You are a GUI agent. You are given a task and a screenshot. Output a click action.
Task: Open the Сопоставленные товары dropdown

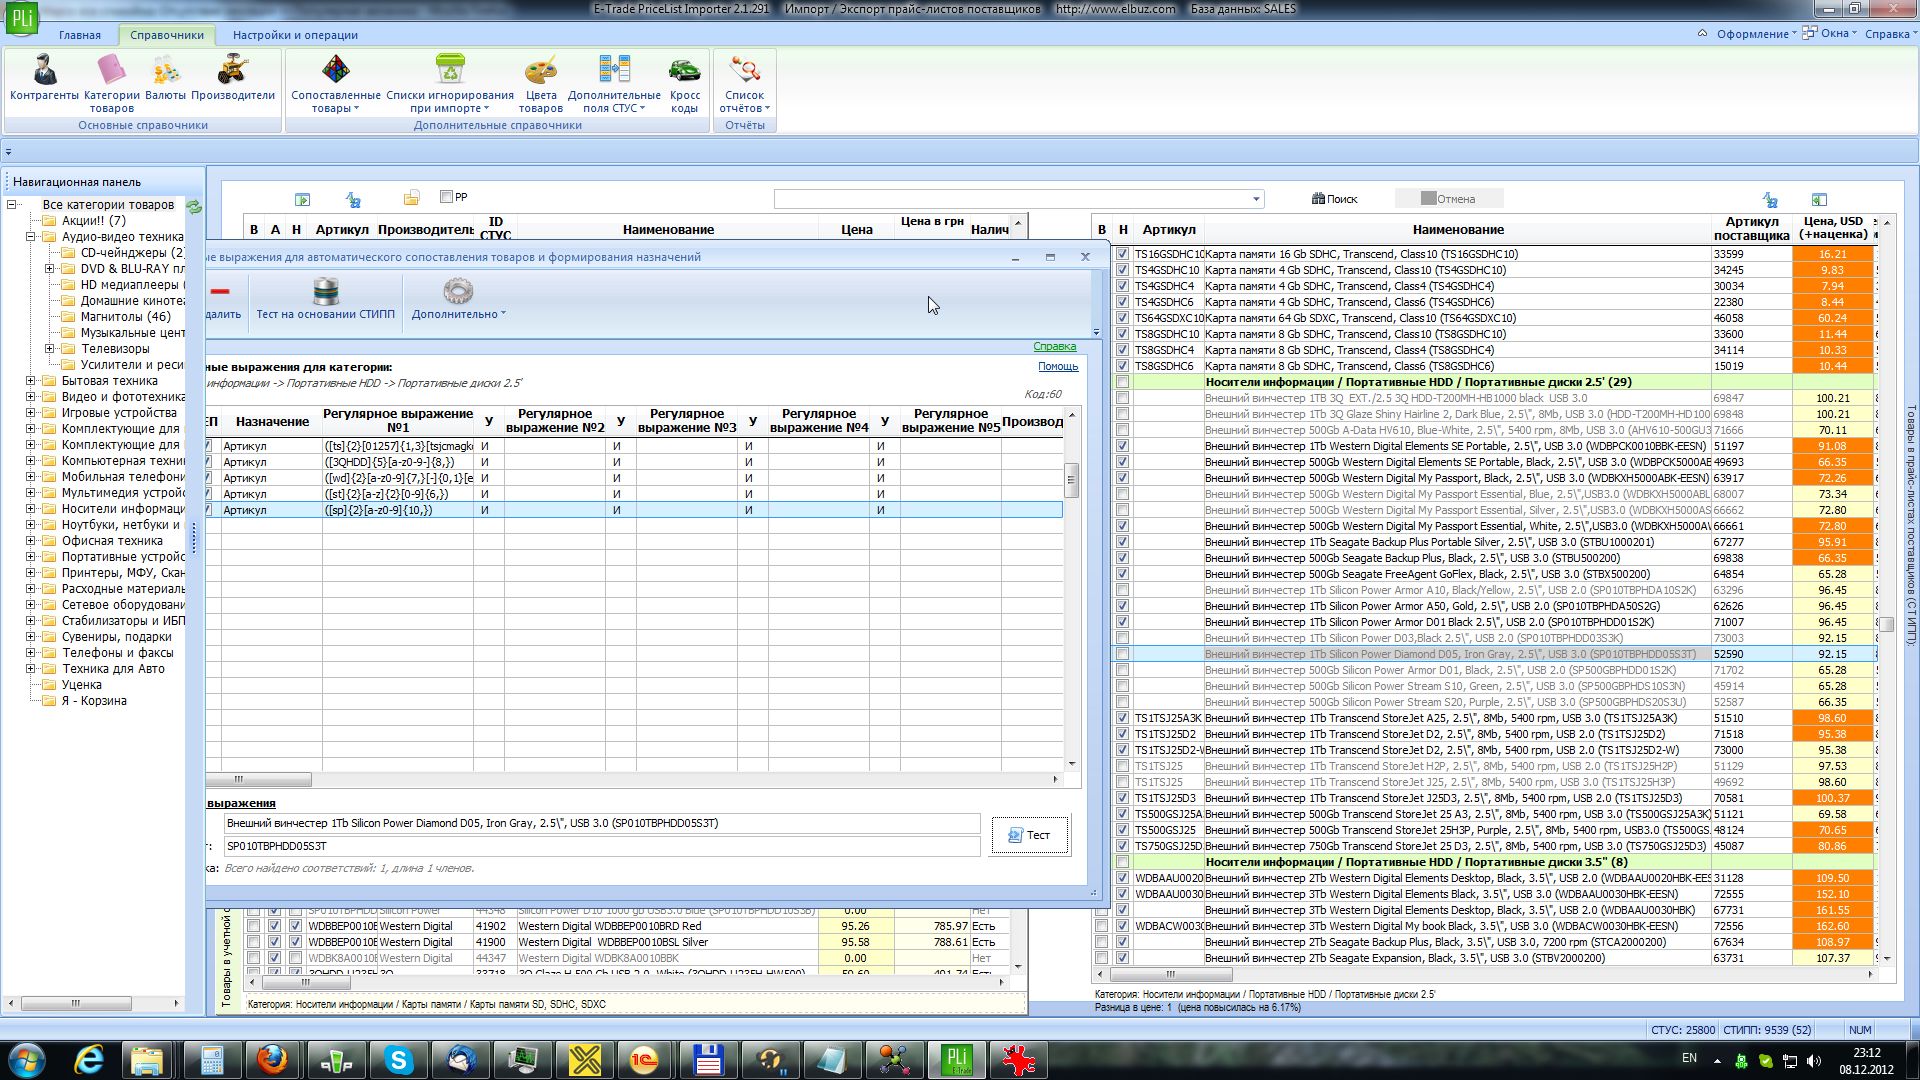click(335, 83)
